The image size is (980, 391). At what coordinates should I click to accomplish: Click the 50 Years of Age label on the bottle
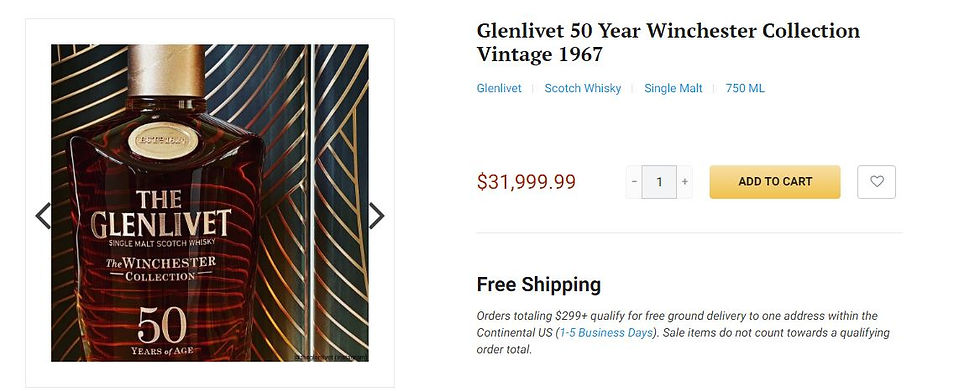coord(161,332)
